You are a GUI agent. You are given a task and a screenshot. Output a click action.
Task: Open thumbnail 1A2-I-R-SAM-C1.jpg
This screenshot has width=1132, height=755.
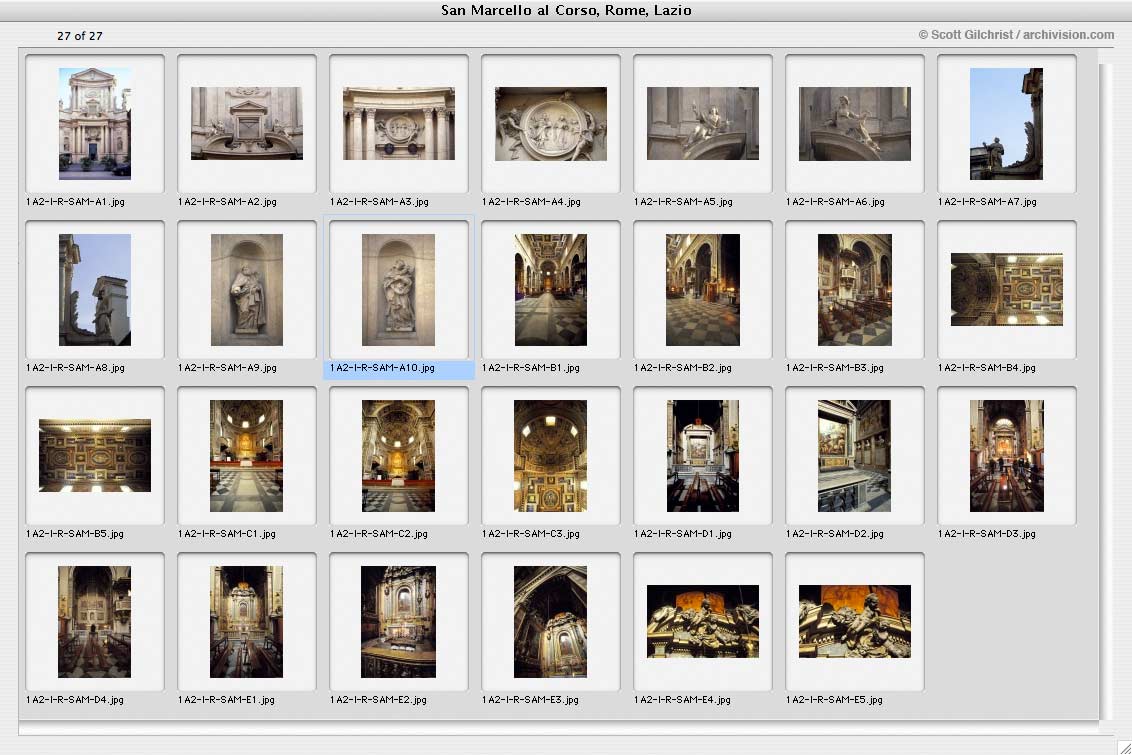247,455
